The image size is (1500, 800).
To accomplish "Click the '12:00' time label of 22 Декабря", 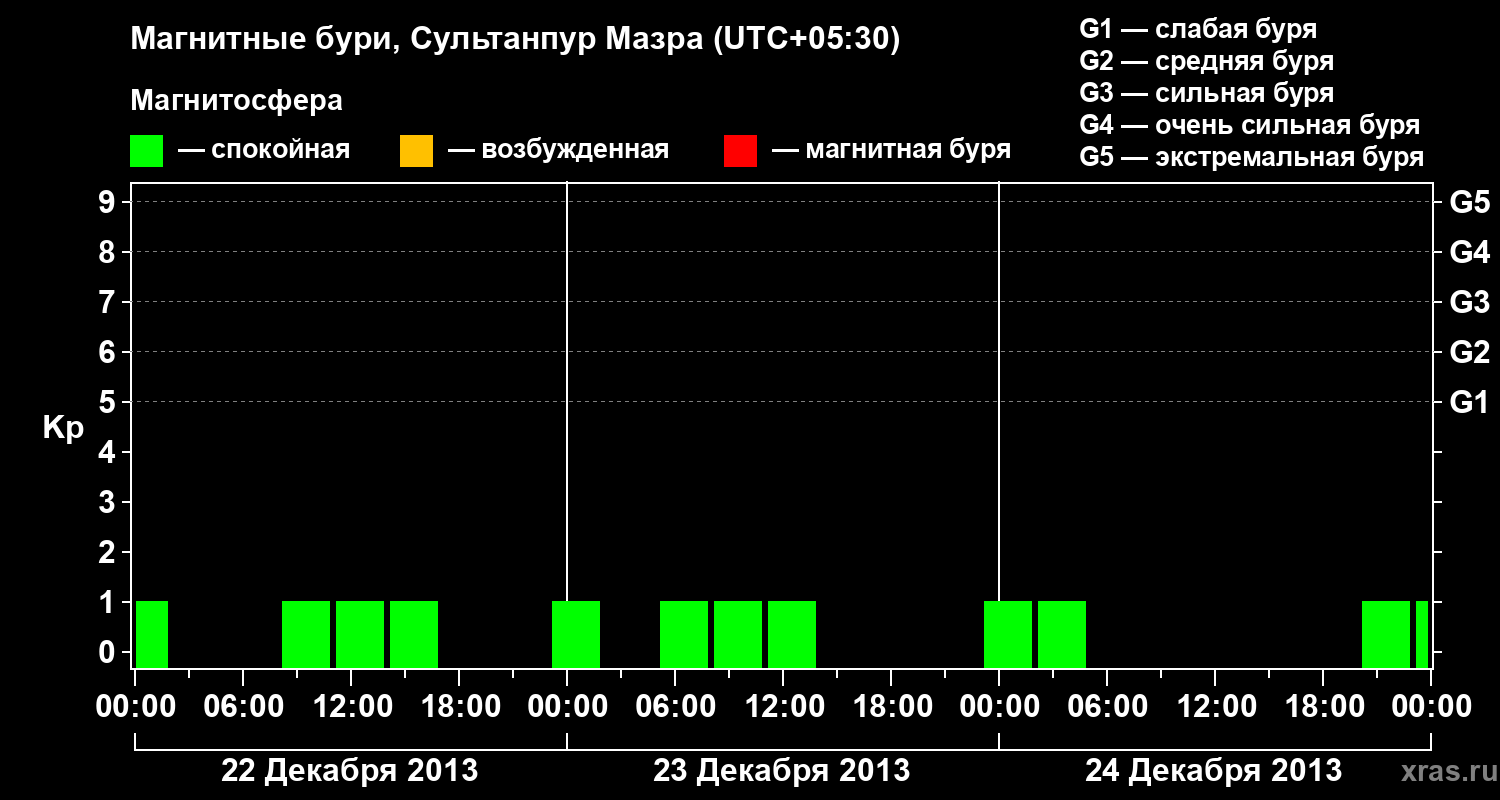I will coord(351,707).
